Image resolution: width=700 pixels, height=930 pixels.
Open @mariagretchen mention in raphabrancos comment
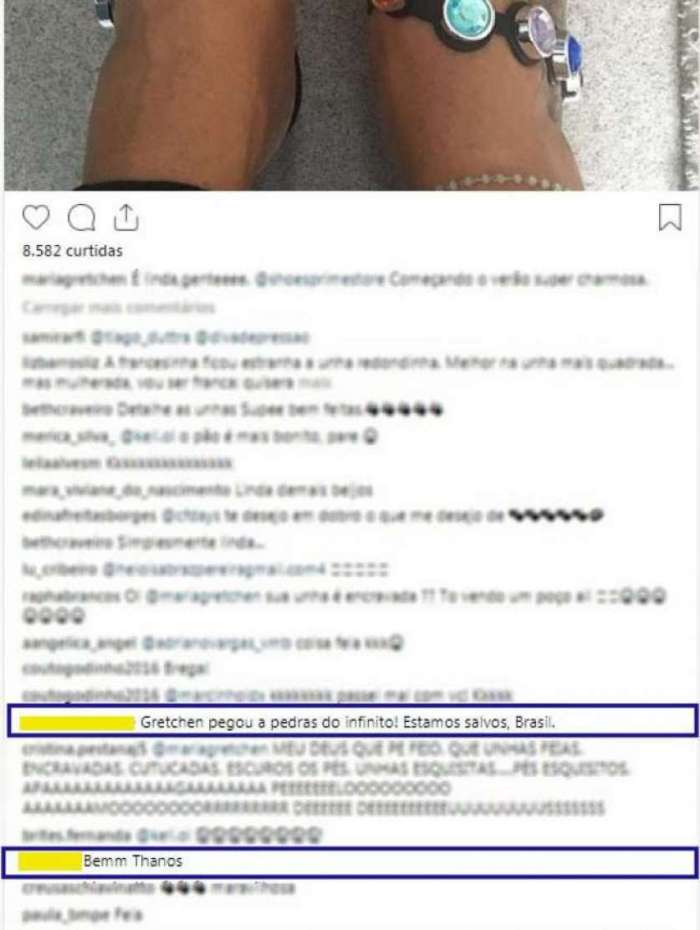[203, 596]
